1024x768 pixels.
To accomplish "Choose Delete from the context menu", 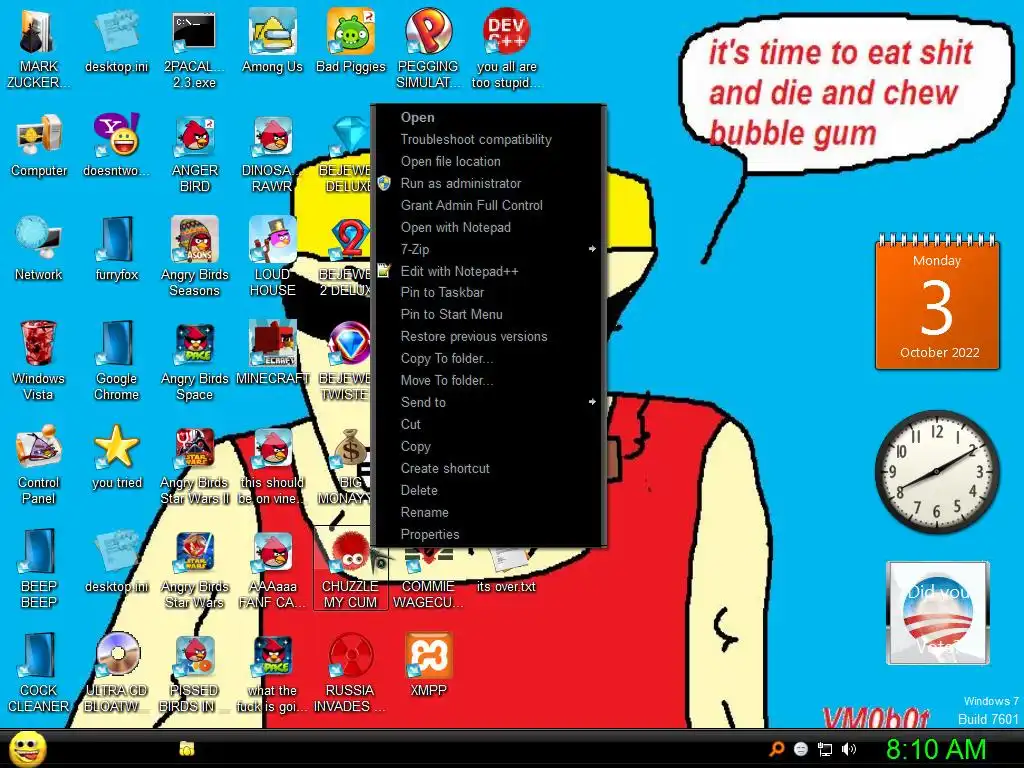I will tap(488, 490).
